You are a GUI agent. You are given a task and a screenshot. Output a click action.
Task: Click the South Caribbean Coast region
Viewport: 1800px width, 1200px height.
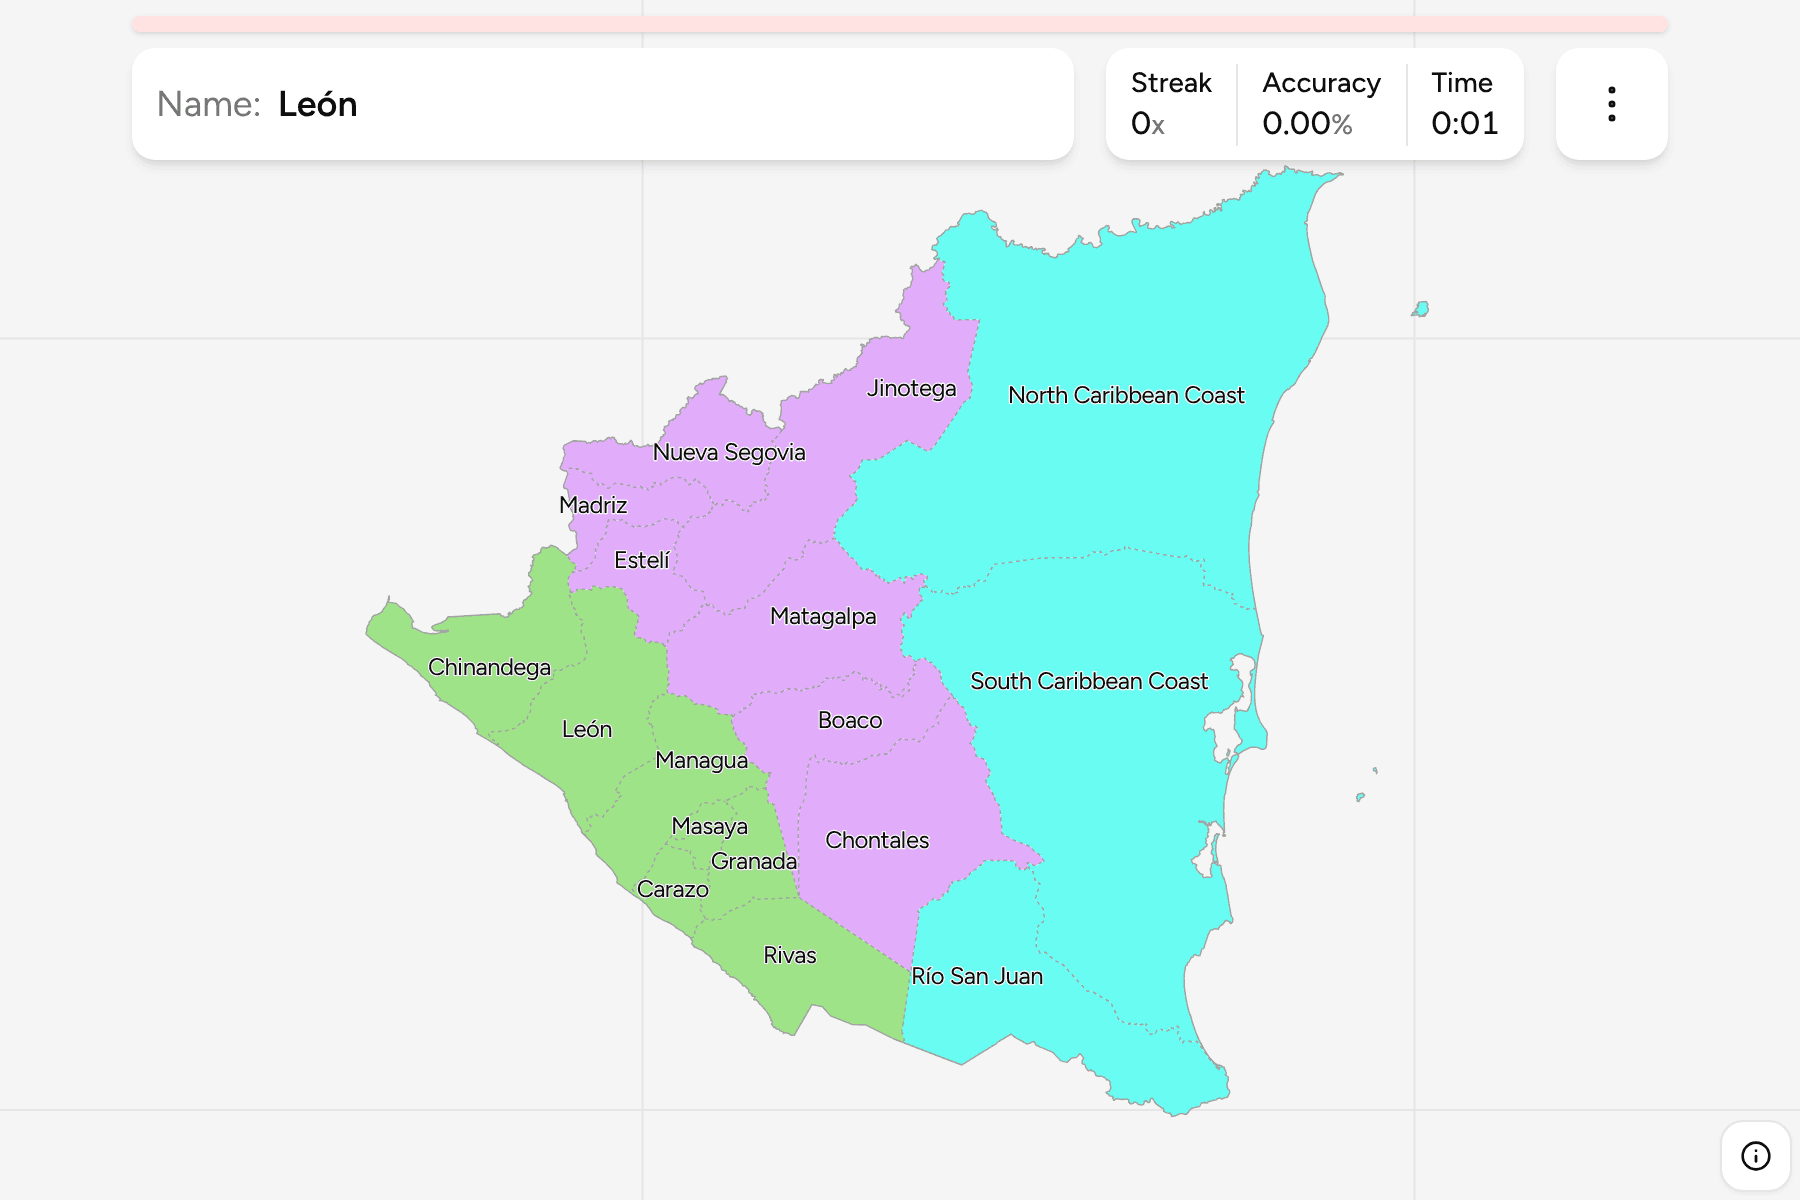[1089, 681]
